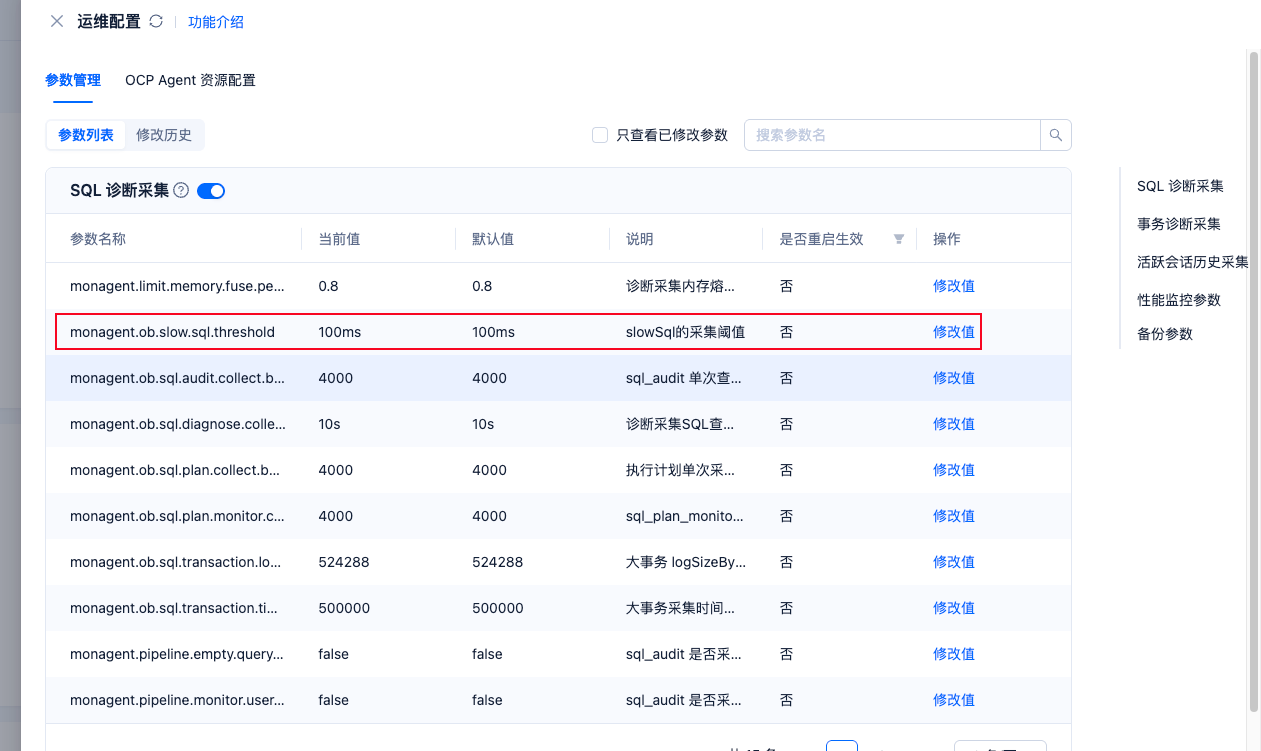Click 修改值 for monagent.pipeline.monitor.user row
Image resolution: width=1261 pixels, height=751 pixels.
[x=954, y=700]
